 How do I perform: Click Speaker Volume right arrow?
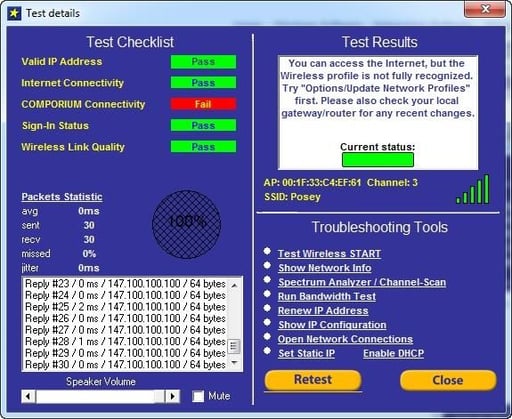point(172,396)
